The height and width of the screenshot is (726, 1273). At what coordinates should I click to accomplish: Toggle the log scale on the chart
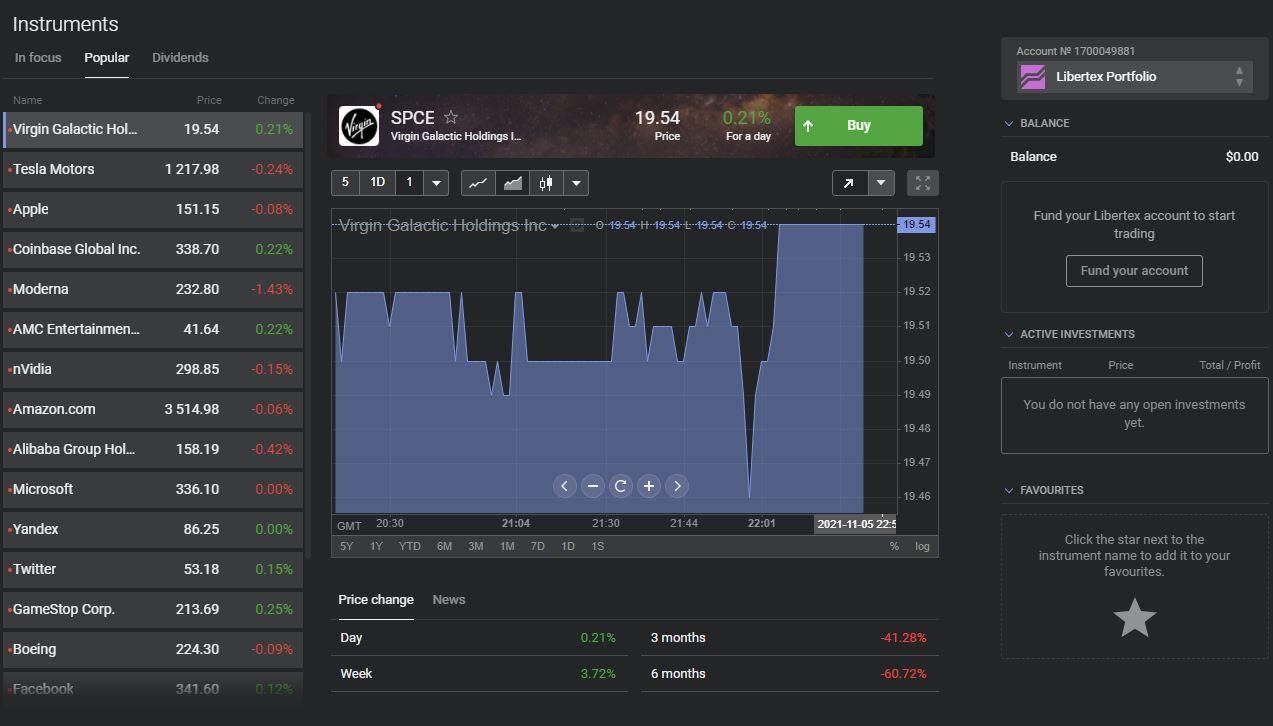922,546
